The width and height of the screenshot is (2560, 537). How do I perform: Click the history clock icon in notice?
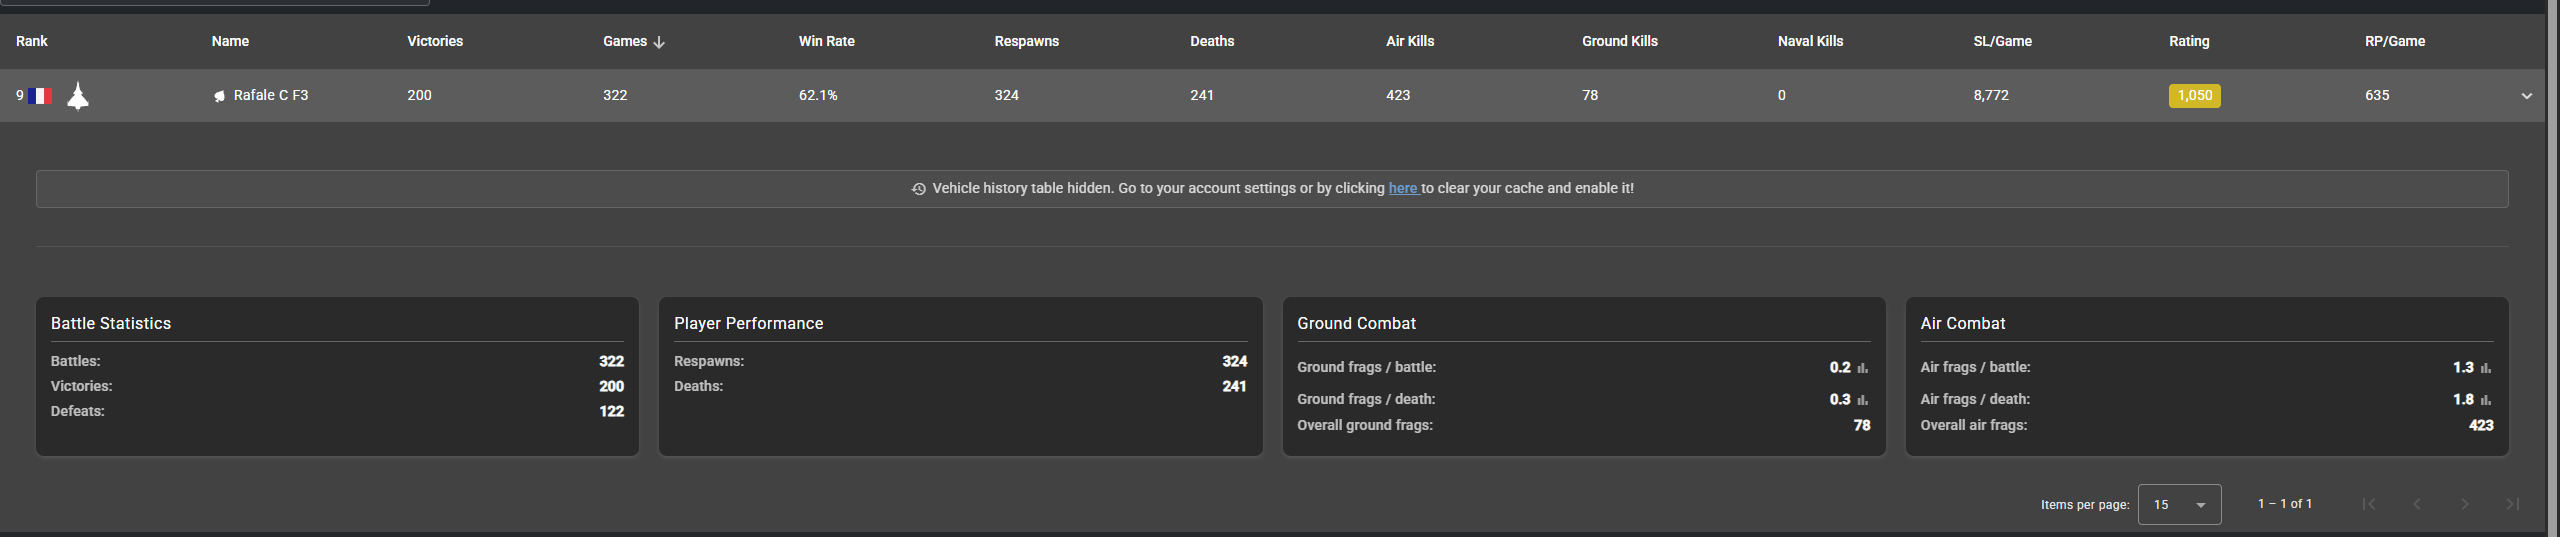[918, 189]
